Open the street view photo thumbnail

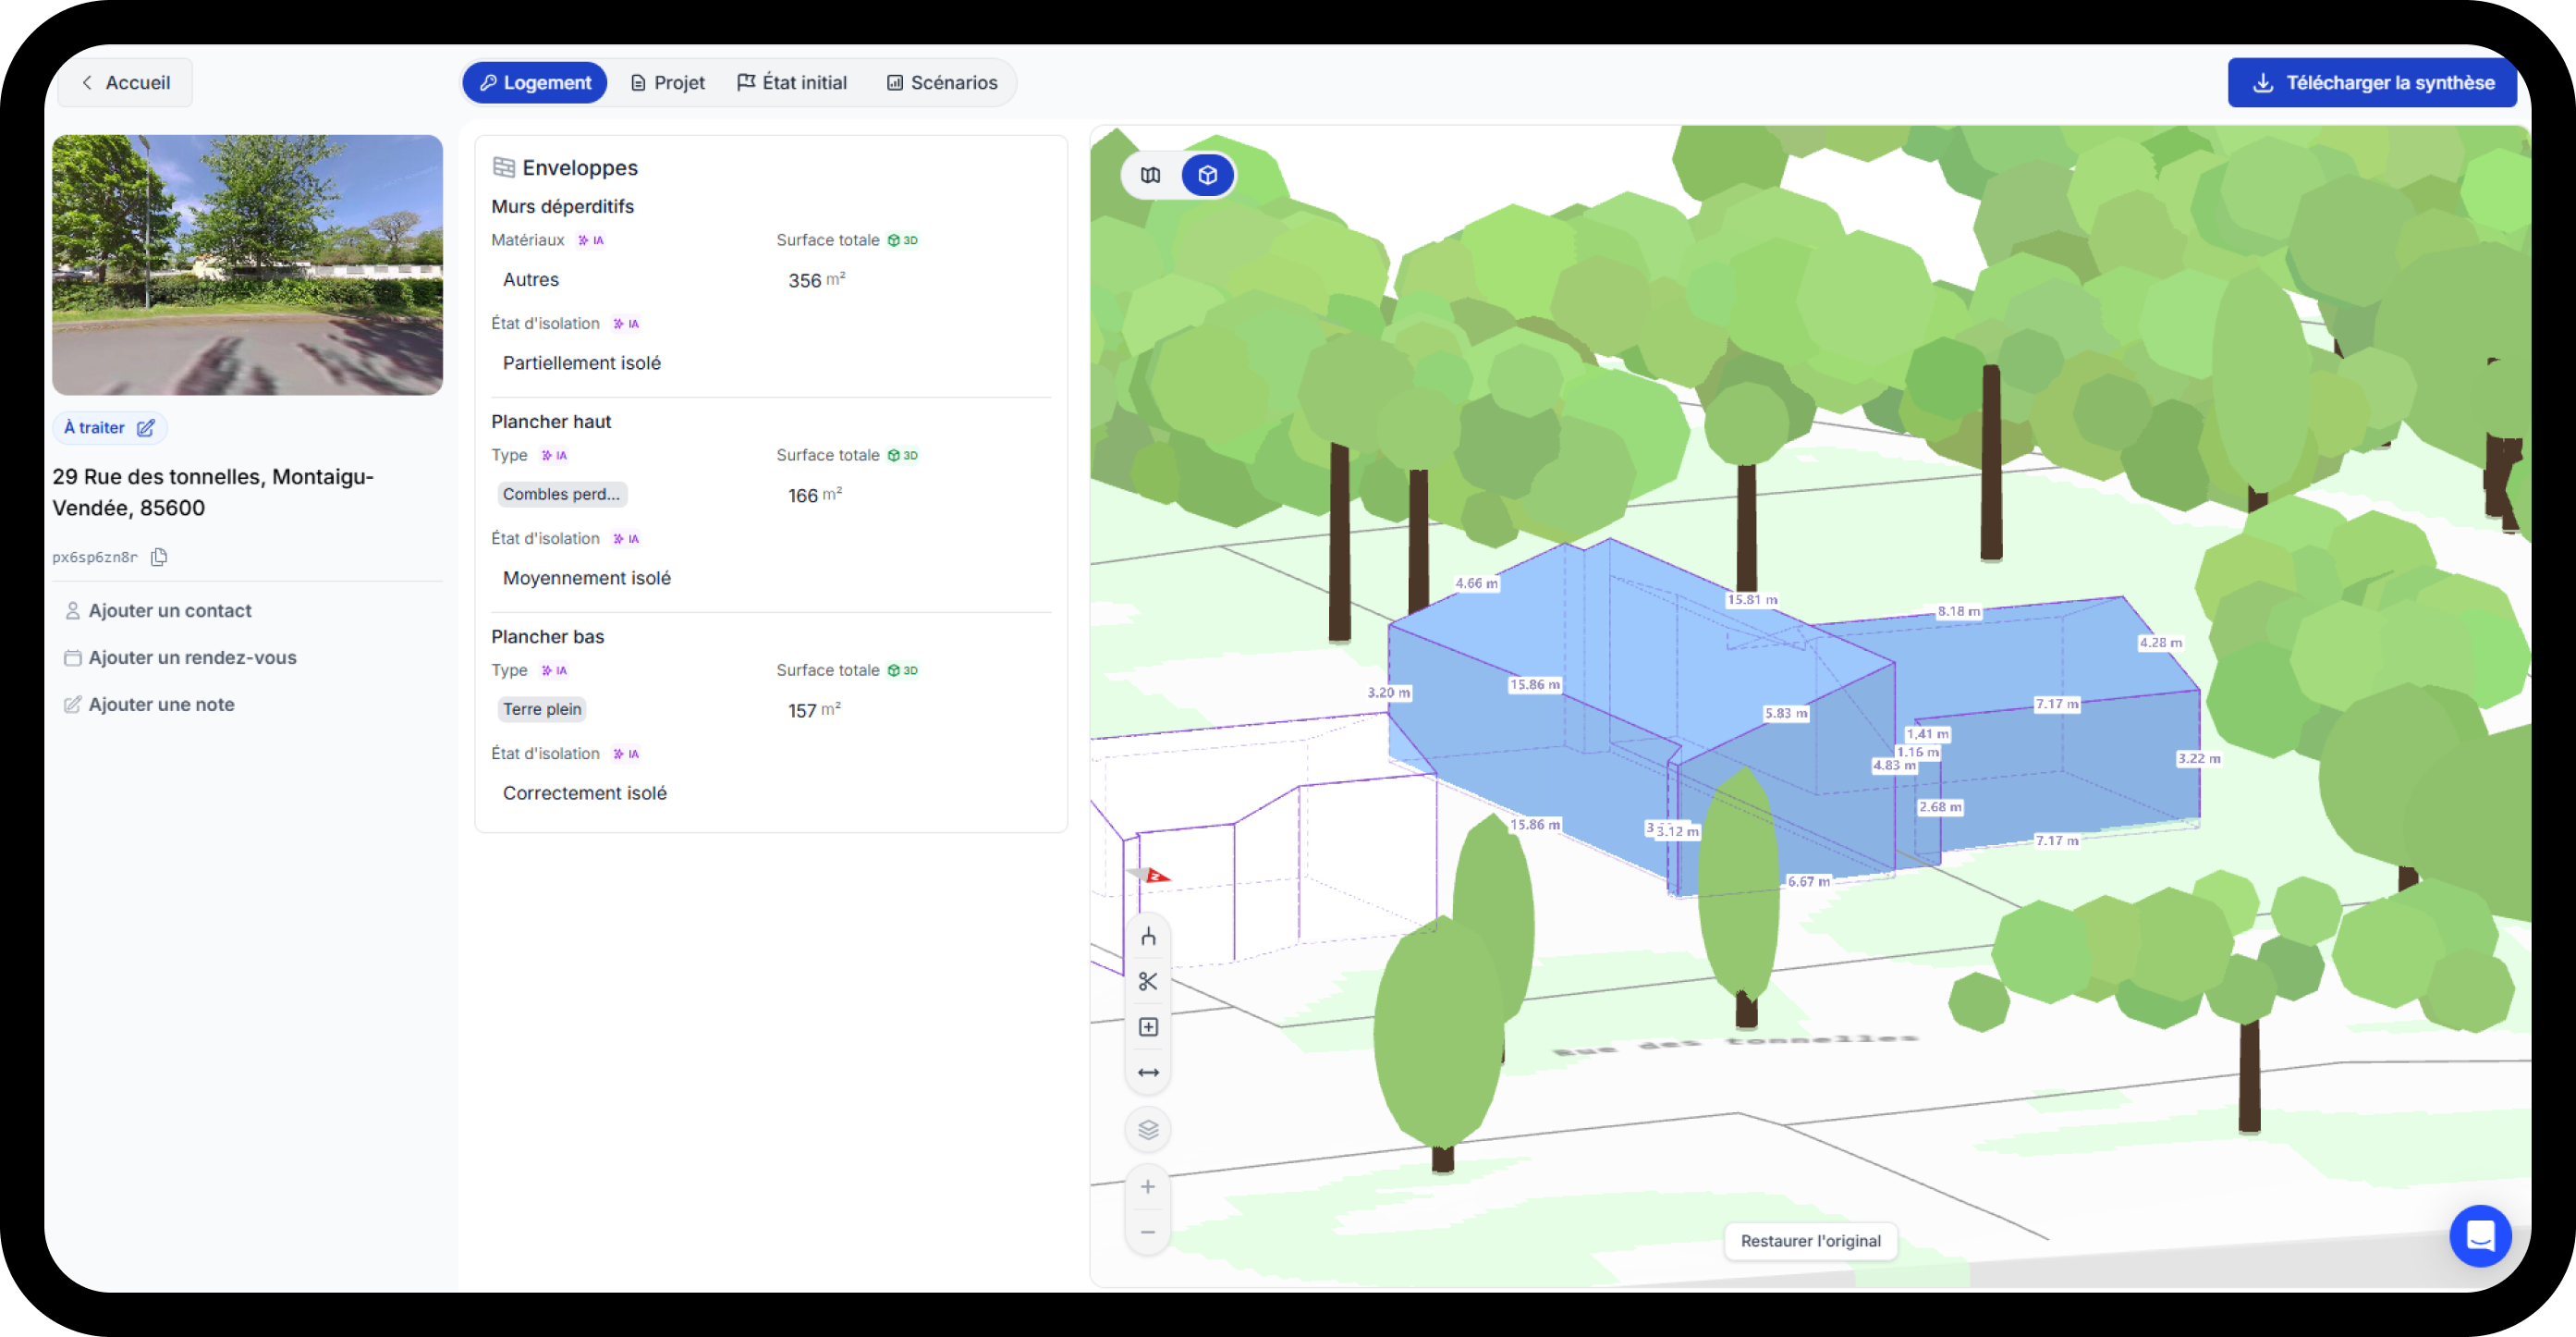pos(247,265)
